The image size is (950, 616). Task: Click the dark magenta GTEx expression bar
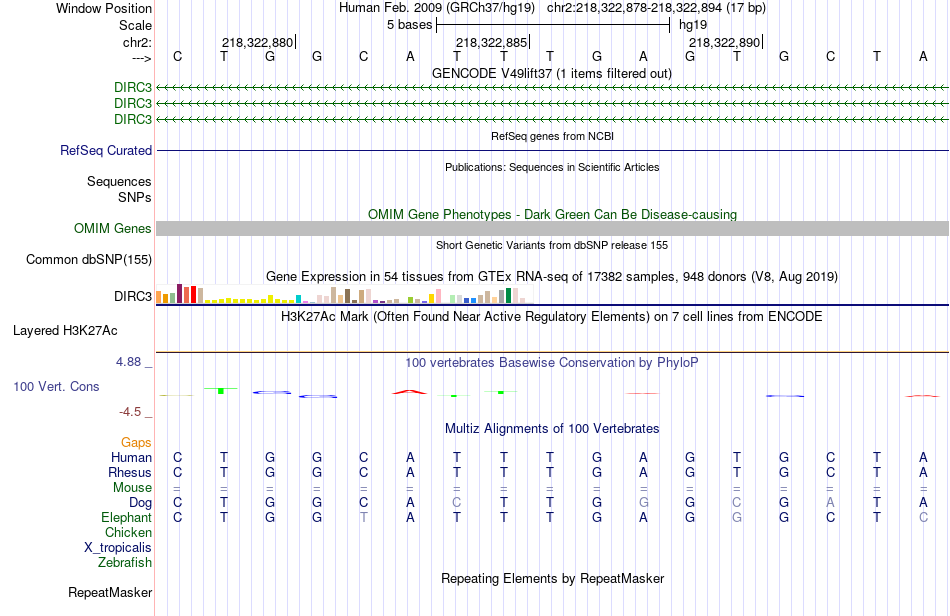click(179, 293)
